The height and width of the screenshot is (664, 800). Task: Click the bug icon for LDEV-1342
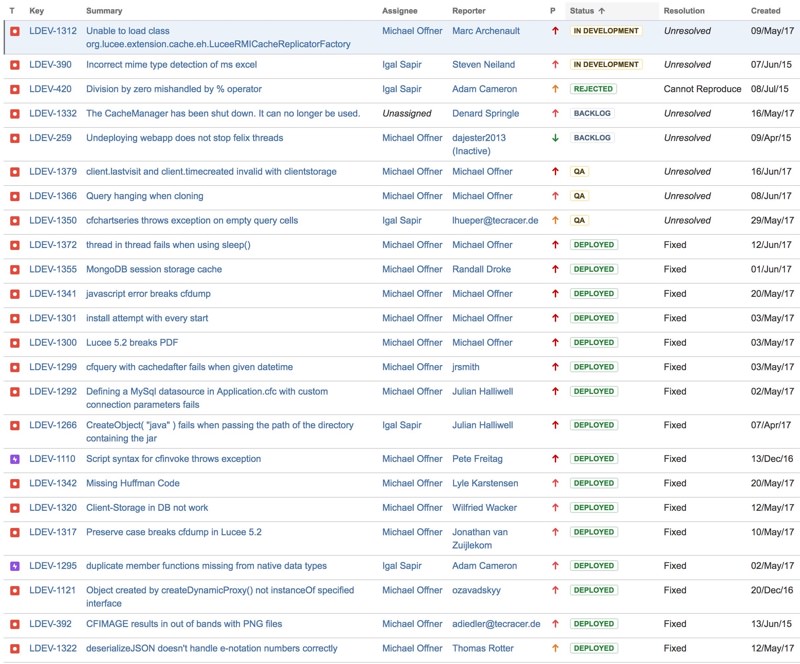click(x=15, y=483)
